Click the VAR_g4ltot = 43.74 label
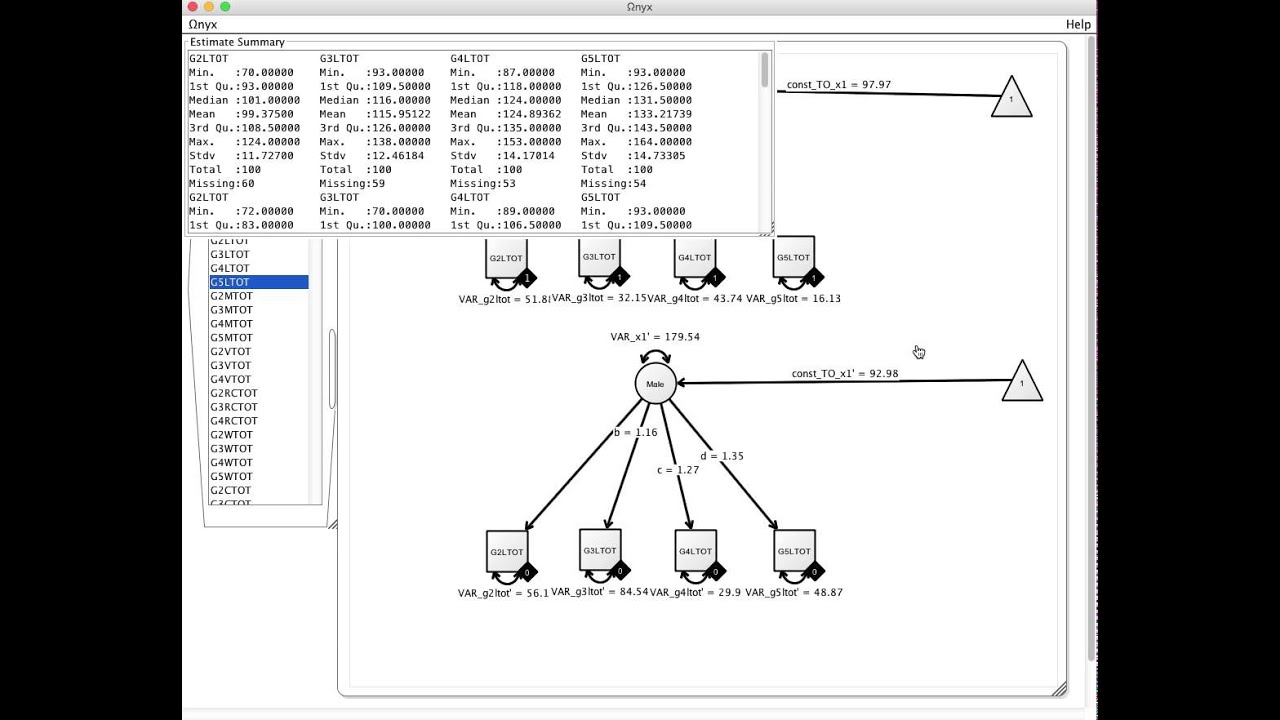The width and height of the screenshot is (1280, 720). 695,299
